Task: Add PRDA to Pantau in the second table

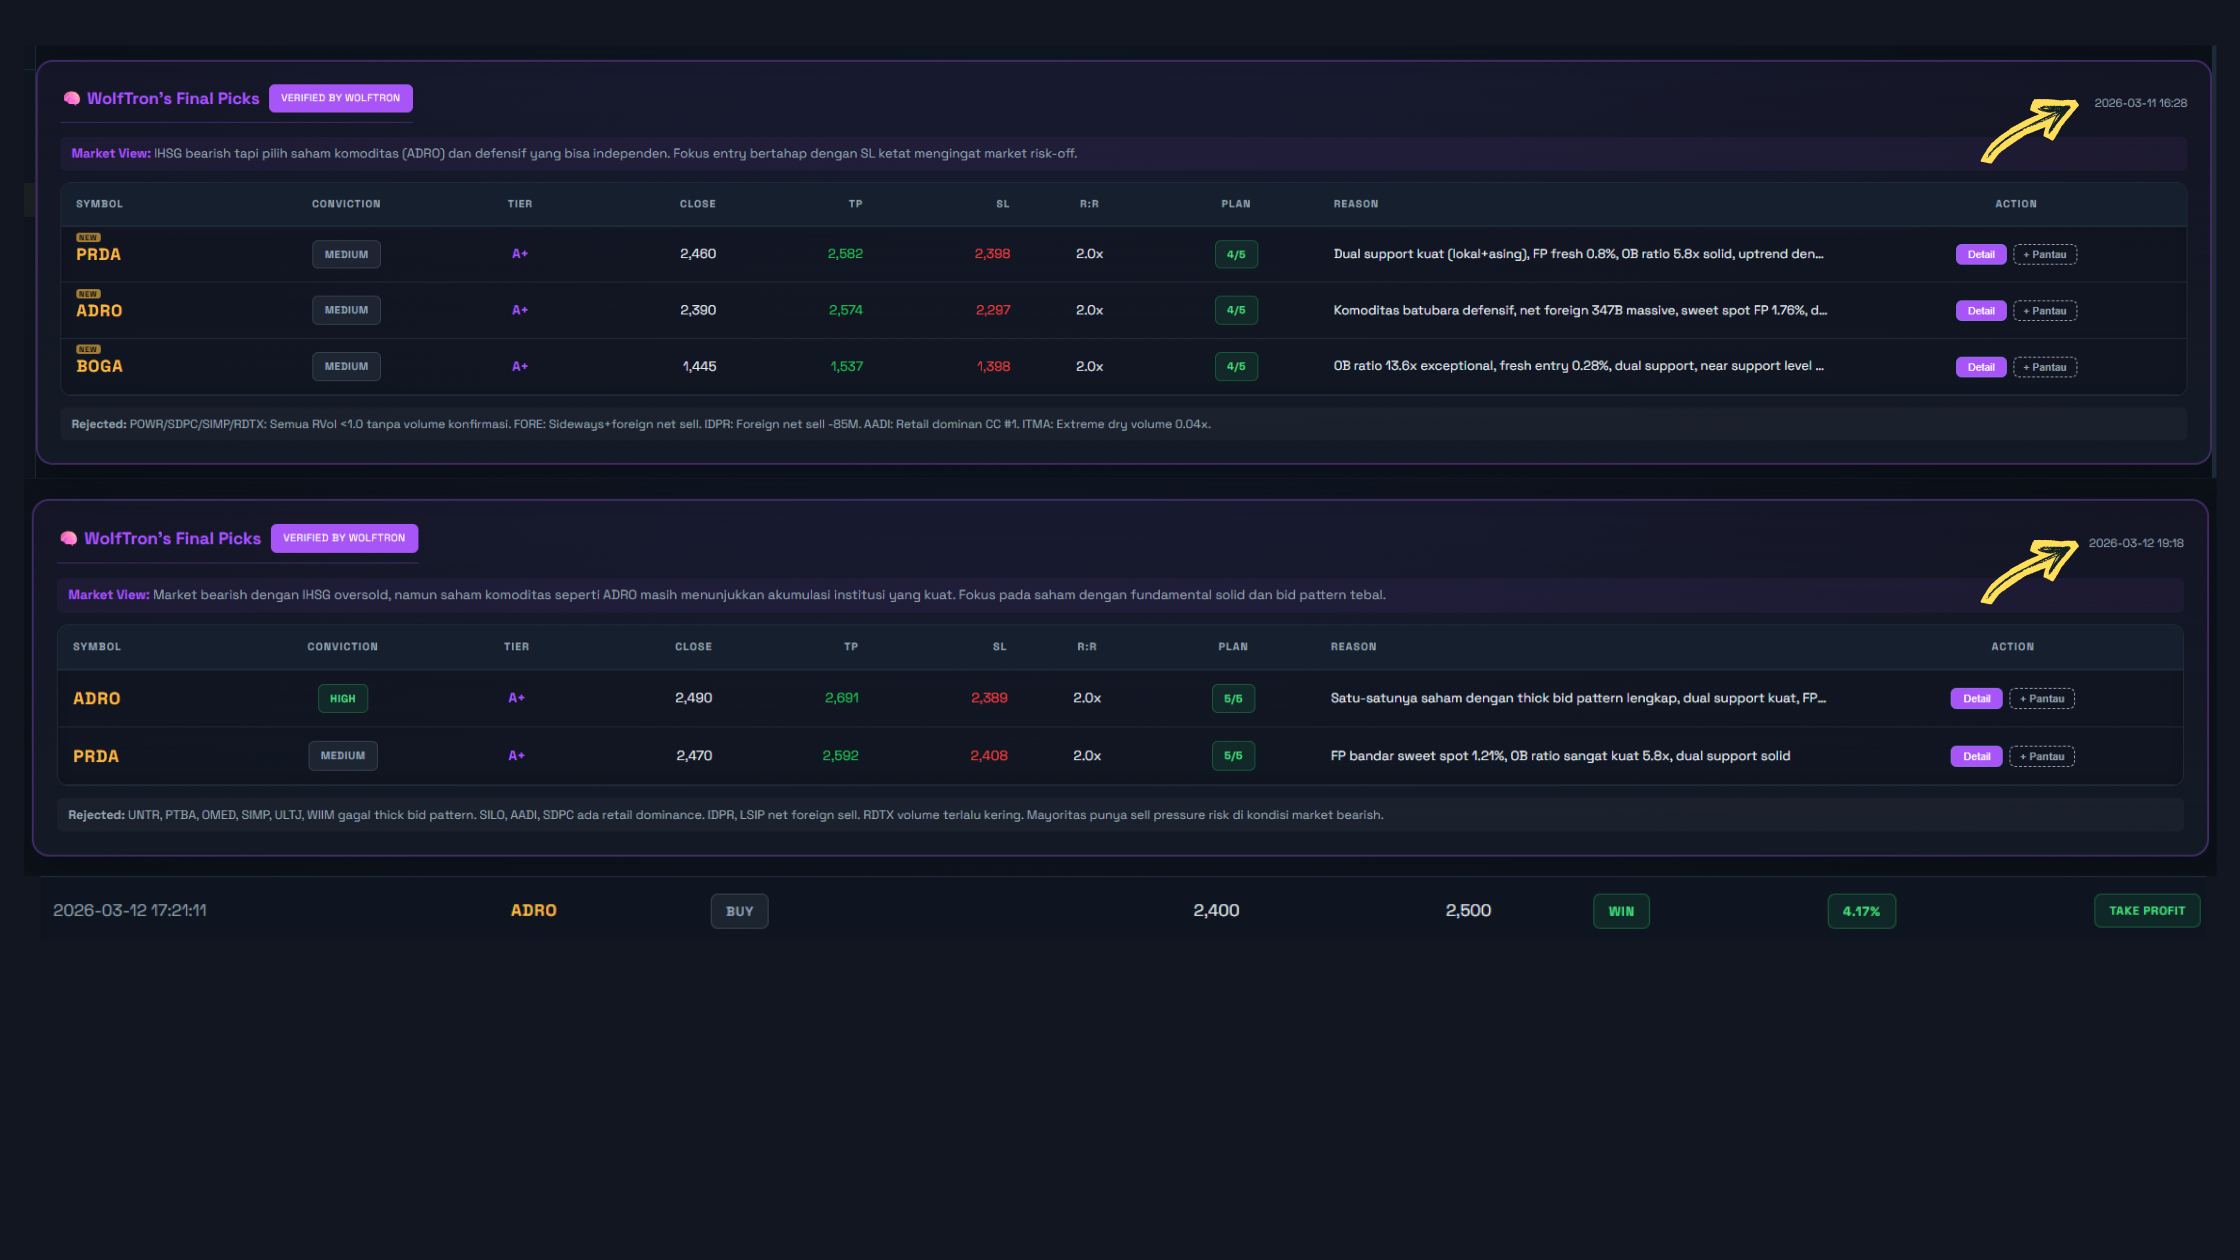Action: point(2041,756)
